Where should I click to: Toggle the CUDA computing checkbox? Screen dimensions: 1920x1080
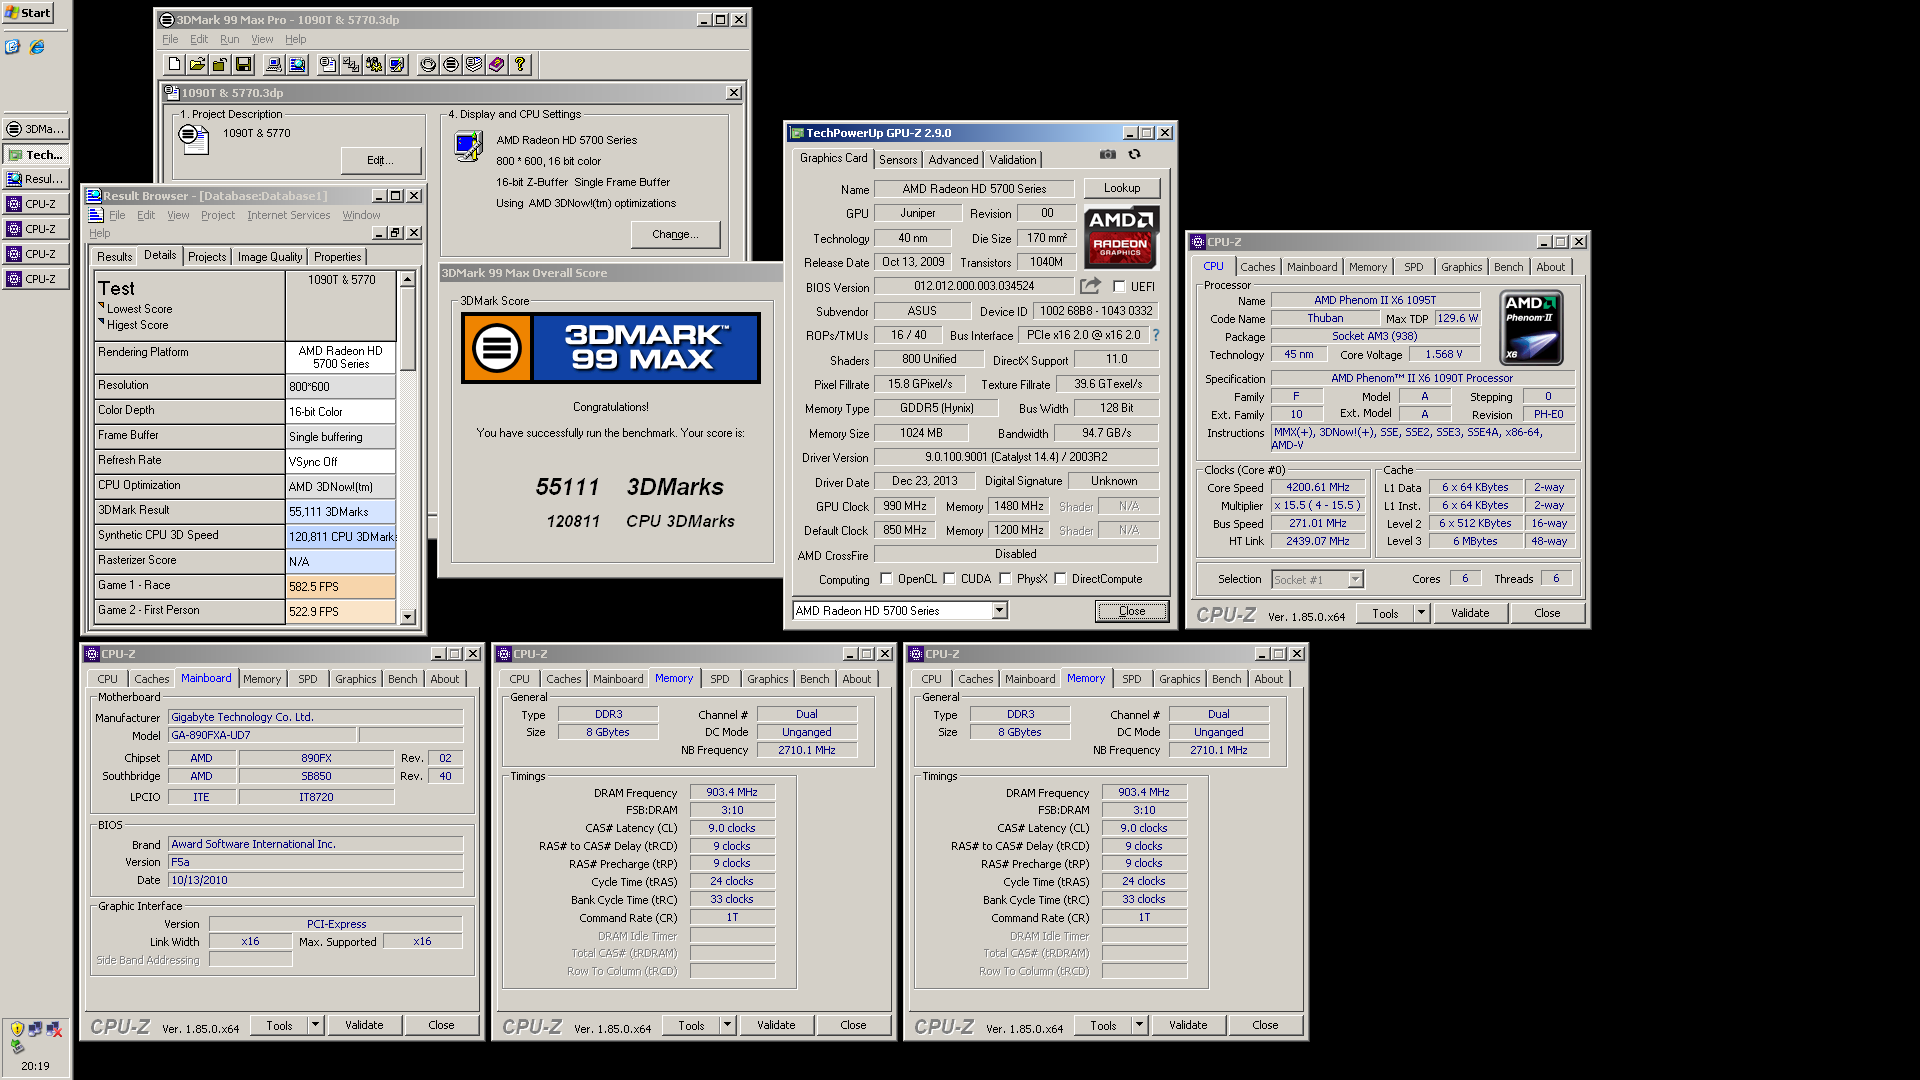949,579
